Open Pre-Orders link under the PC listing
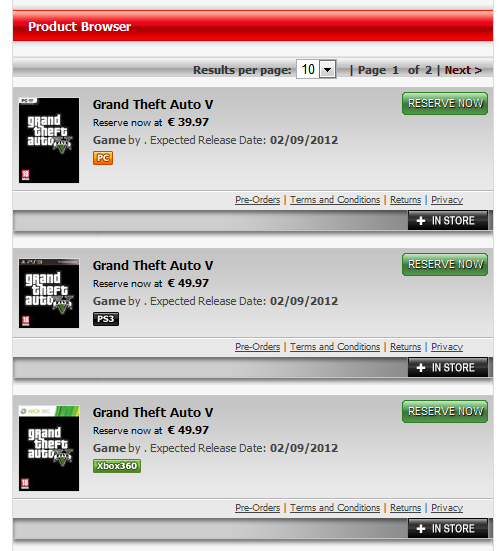The height and width of the screenshot is (551, 504). click(x=258, y=200)
